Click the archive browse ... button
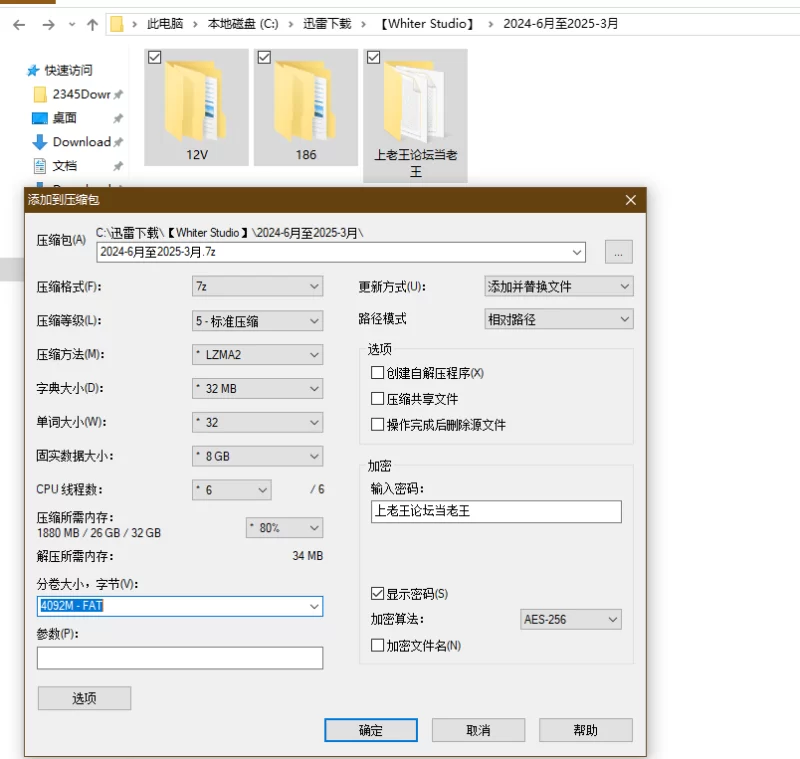 click(x=618, y=252)
